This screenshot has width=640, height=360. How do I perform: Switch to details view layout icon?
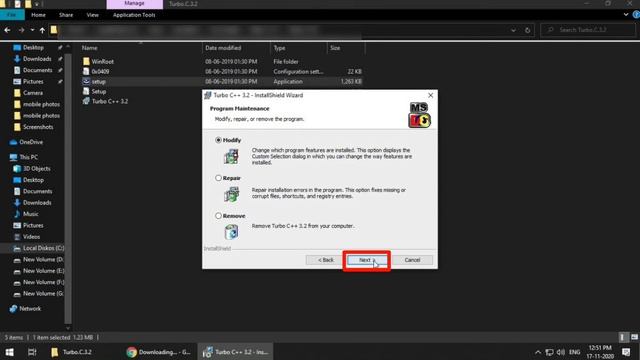[x=622, y=337]
